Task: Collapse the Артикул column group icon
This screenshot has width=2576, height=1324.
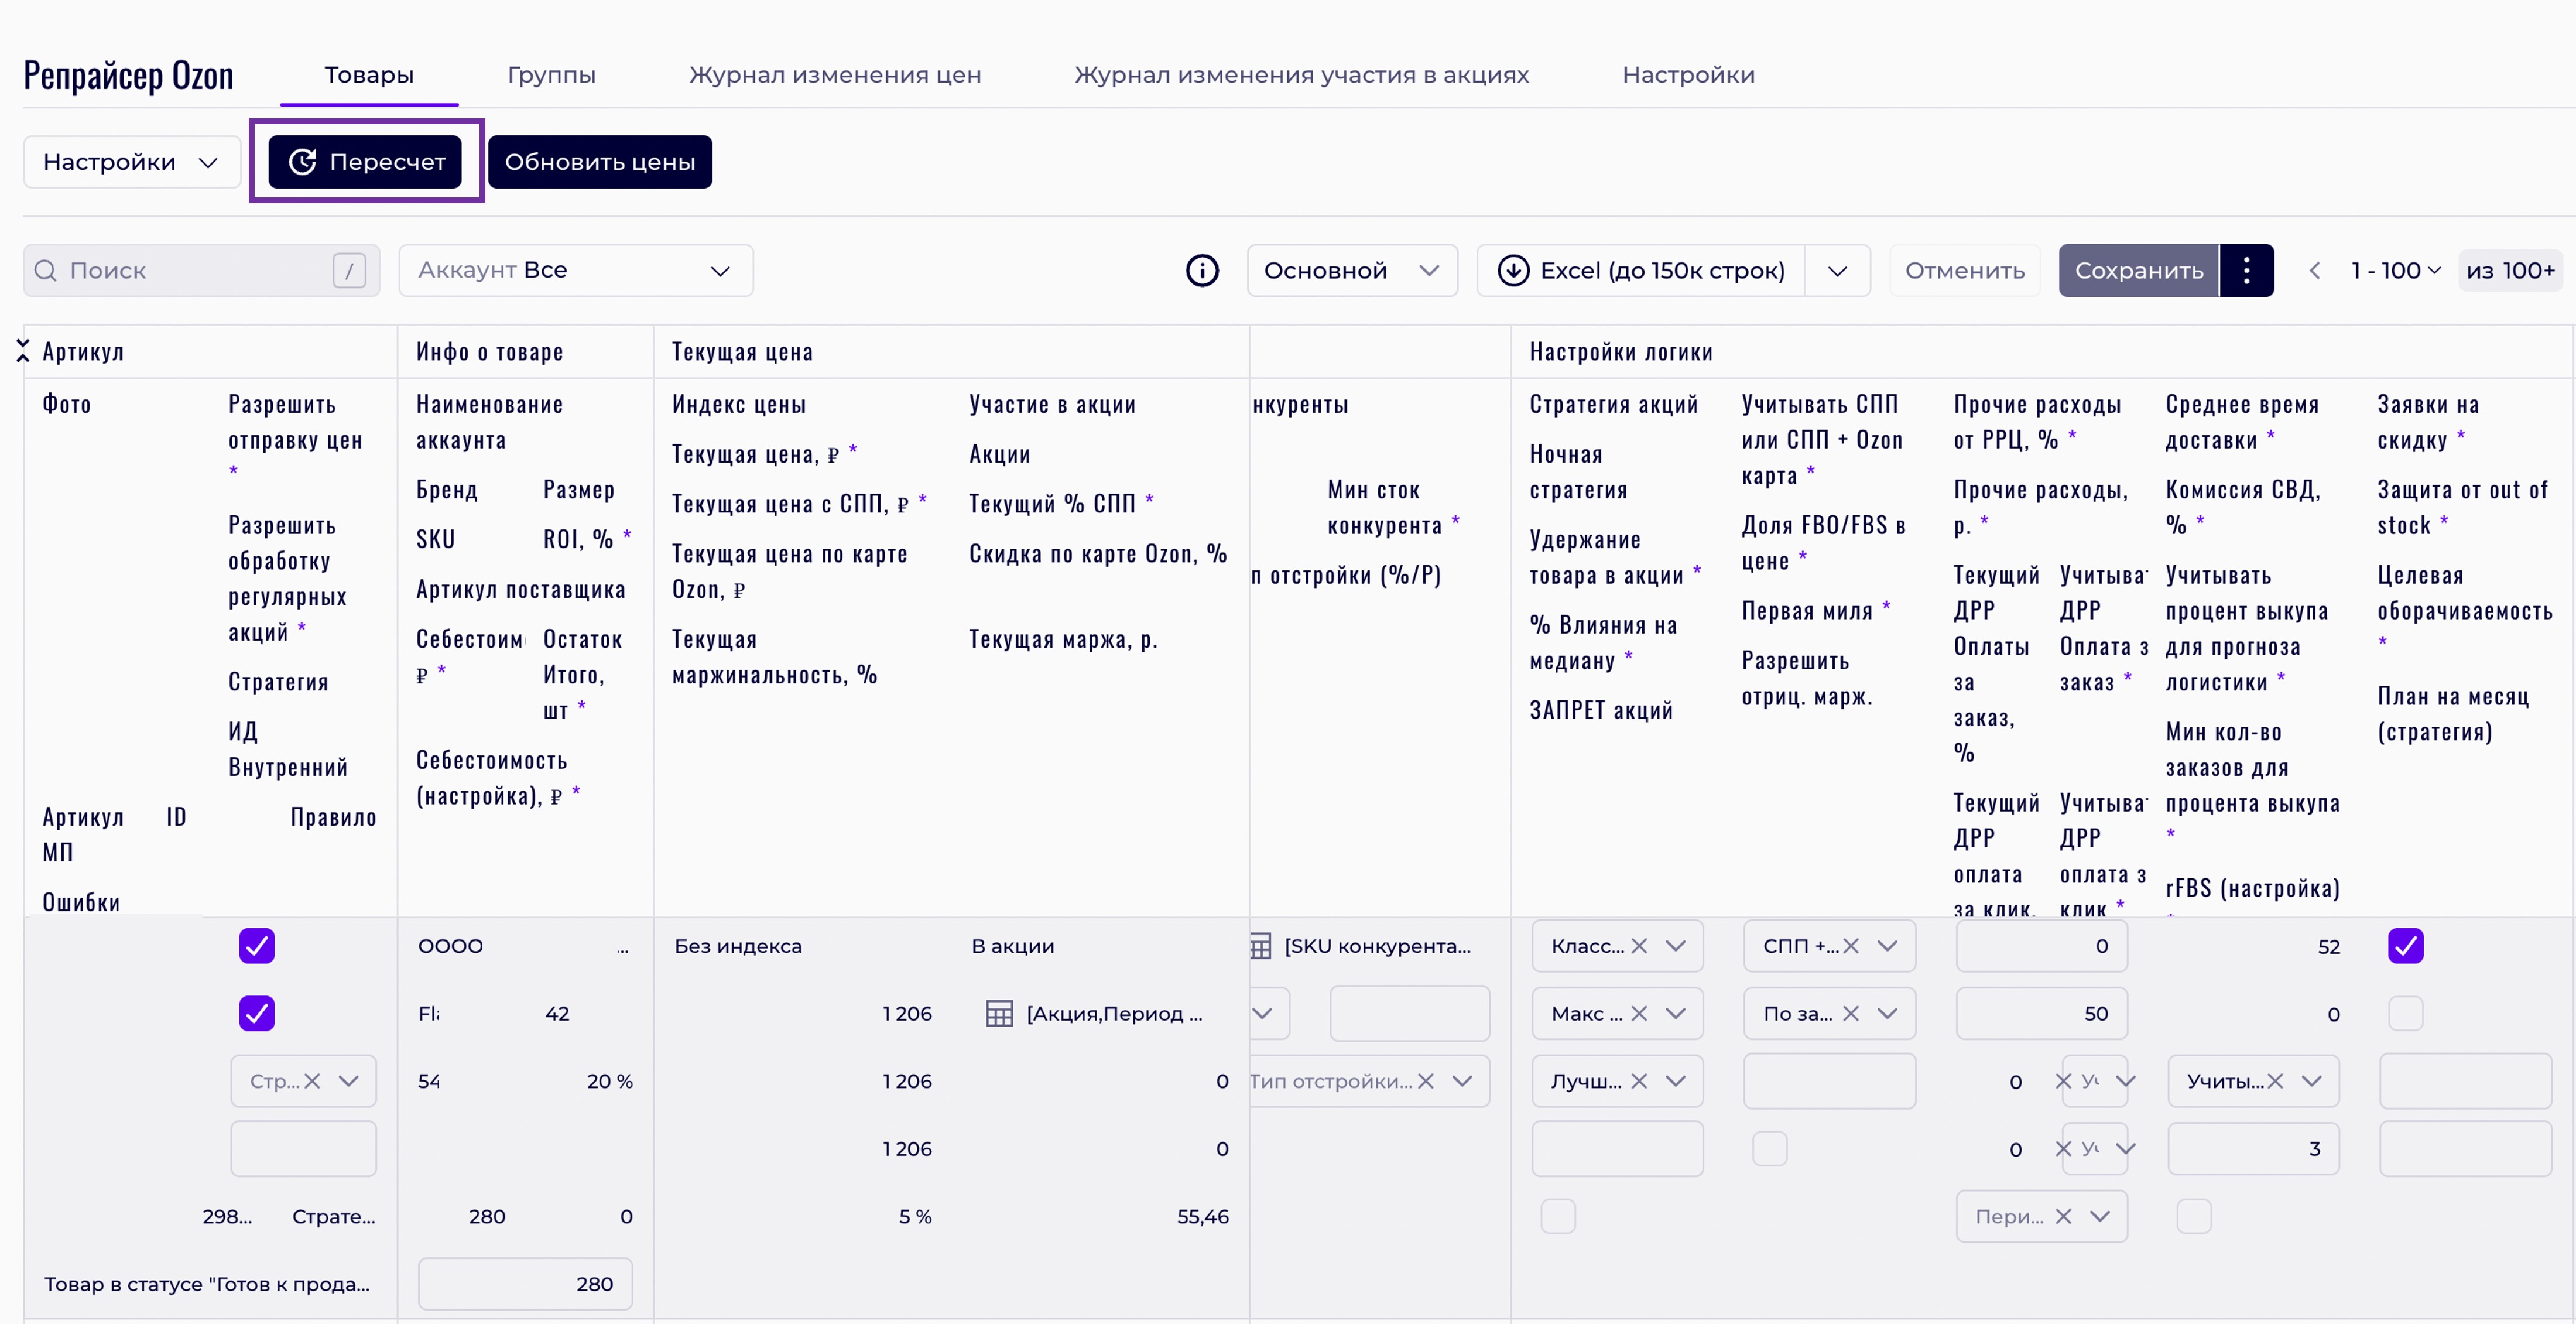Action: click(22, 351)
